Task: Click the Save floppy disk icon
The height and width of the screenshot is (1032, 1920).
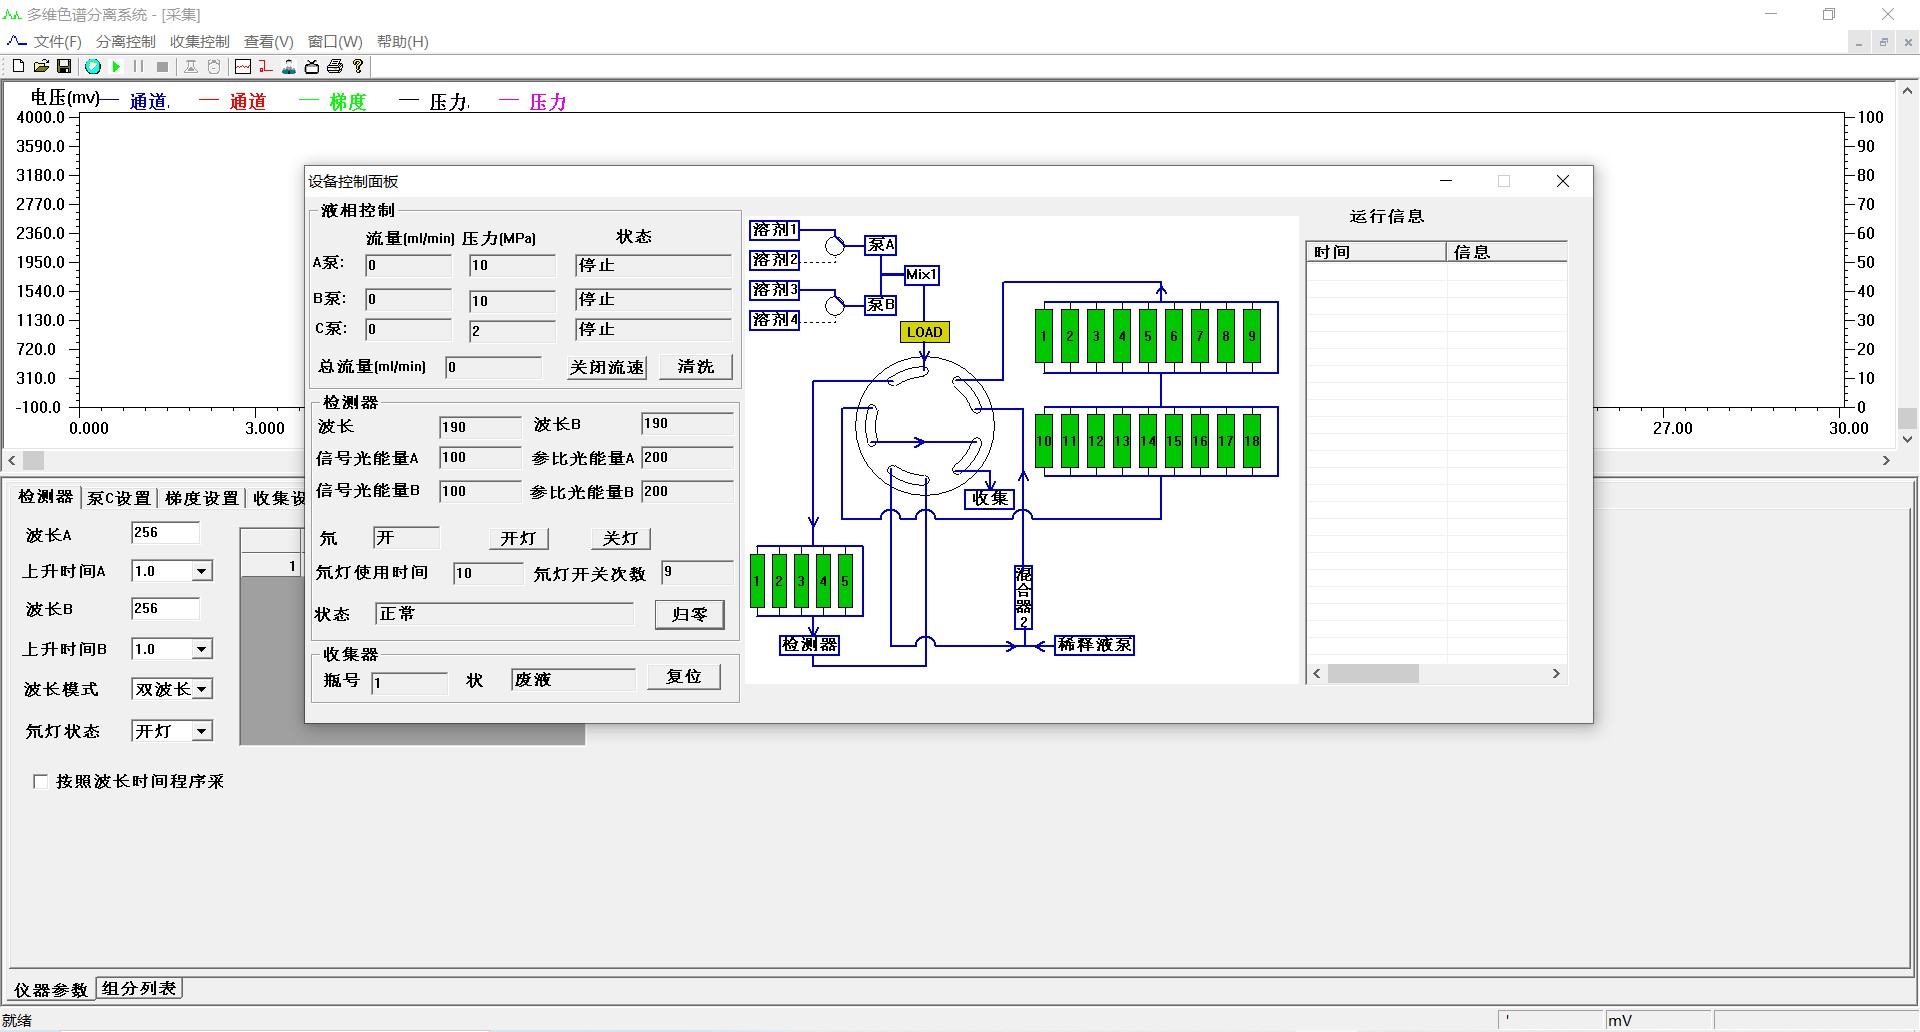Action: (x=64, y=66)
